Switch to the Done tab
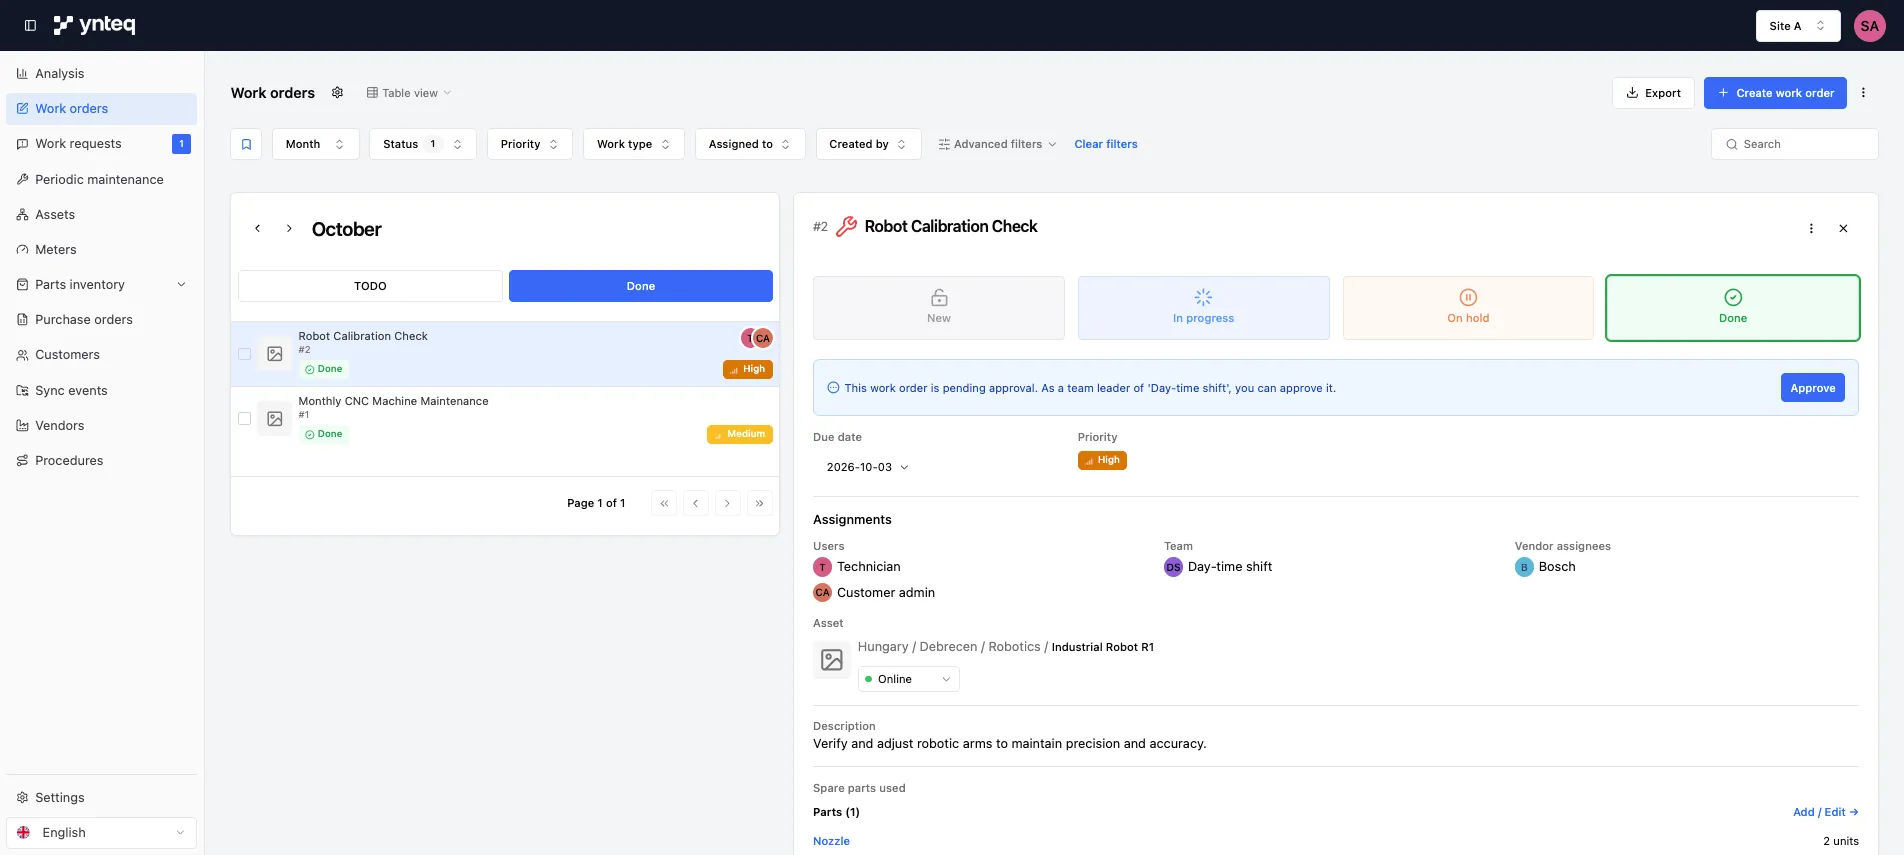Viewport: 1904px width, 855px height. point(640,286)
